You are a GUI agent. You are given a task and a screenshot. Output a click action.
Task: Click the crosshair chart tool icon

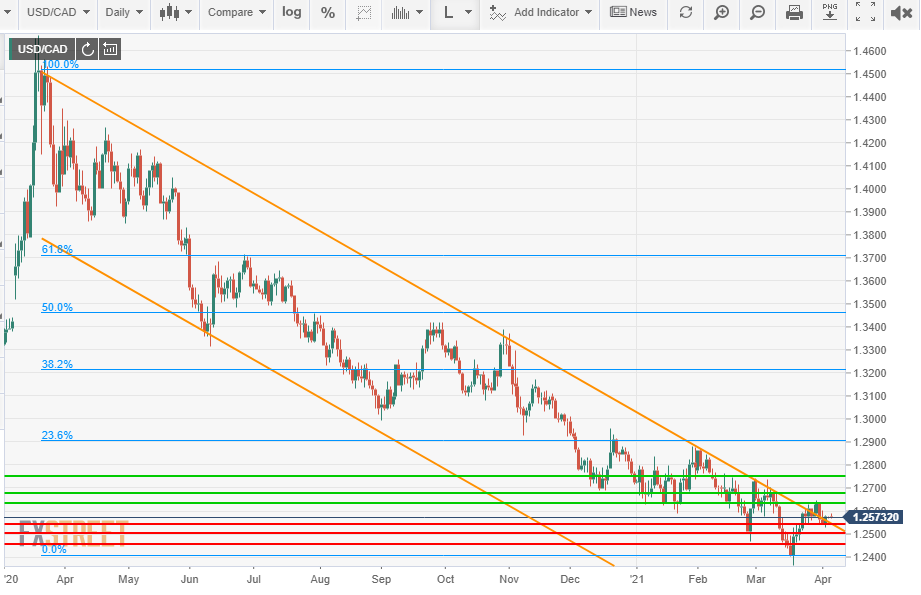364,13
